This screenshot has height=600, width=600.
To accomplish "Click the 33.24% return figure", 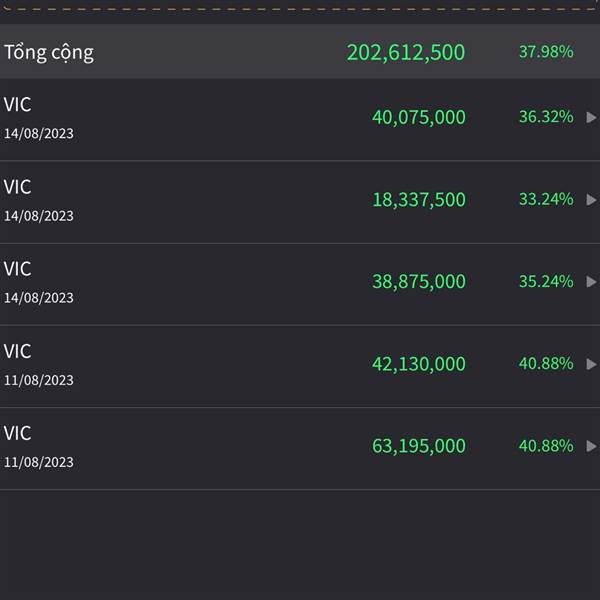I will tap(546, 199).
